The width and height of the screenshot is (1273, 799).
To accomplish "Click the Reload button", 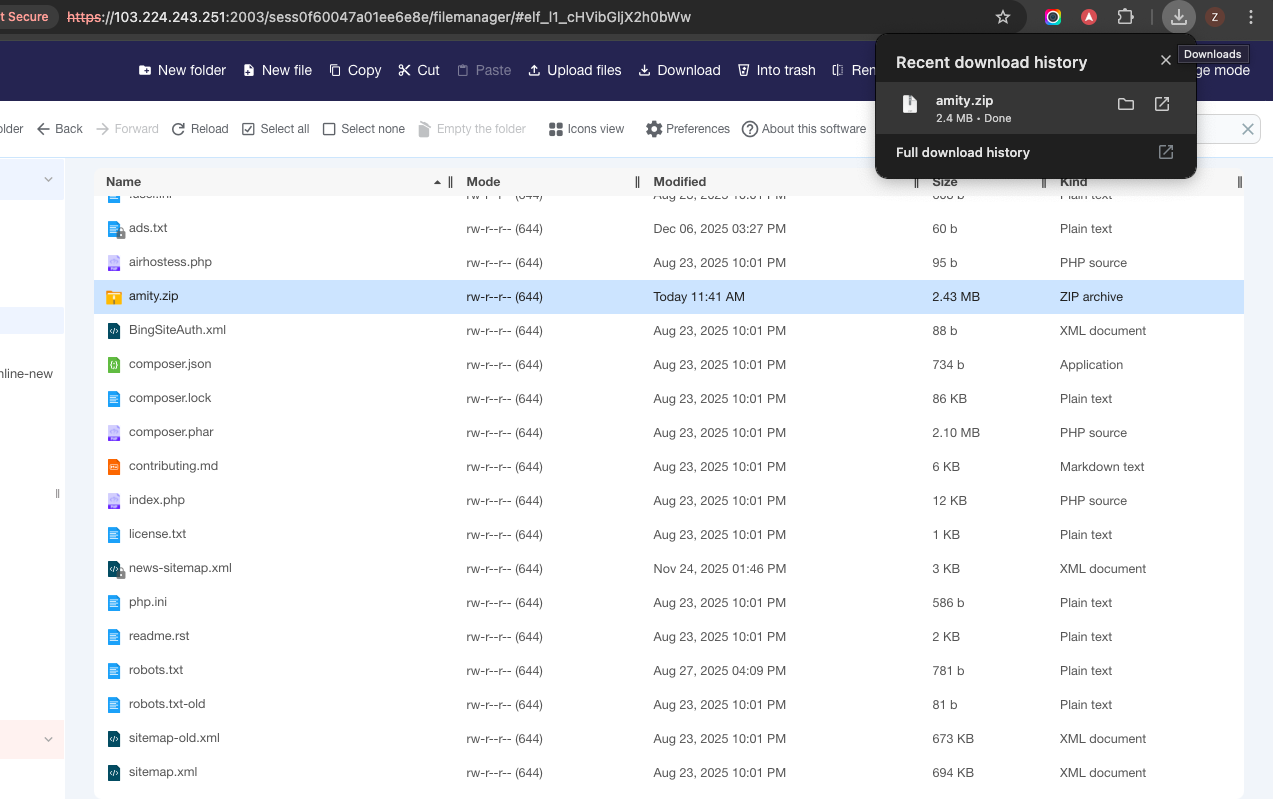I will [200, 129].
